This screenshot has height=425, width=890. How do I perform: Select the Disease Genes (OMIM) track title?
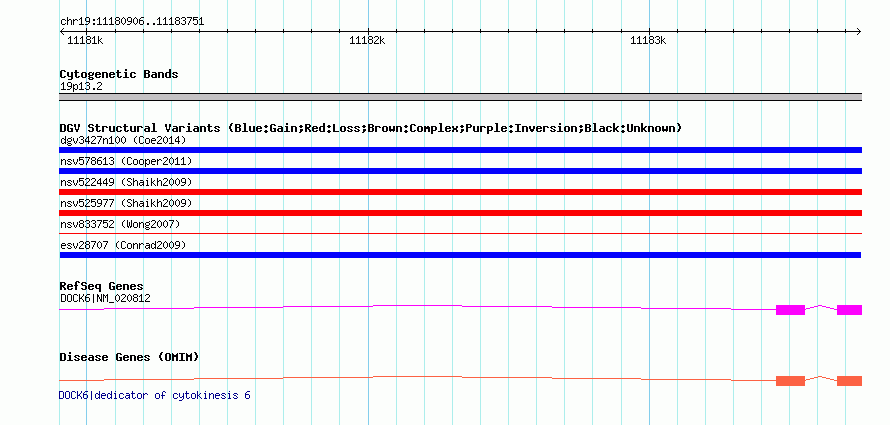(129, 357)
